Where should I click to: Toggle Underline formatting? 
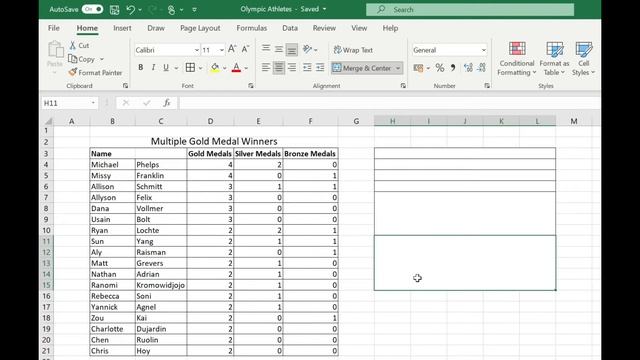click(x=166, y=68)
